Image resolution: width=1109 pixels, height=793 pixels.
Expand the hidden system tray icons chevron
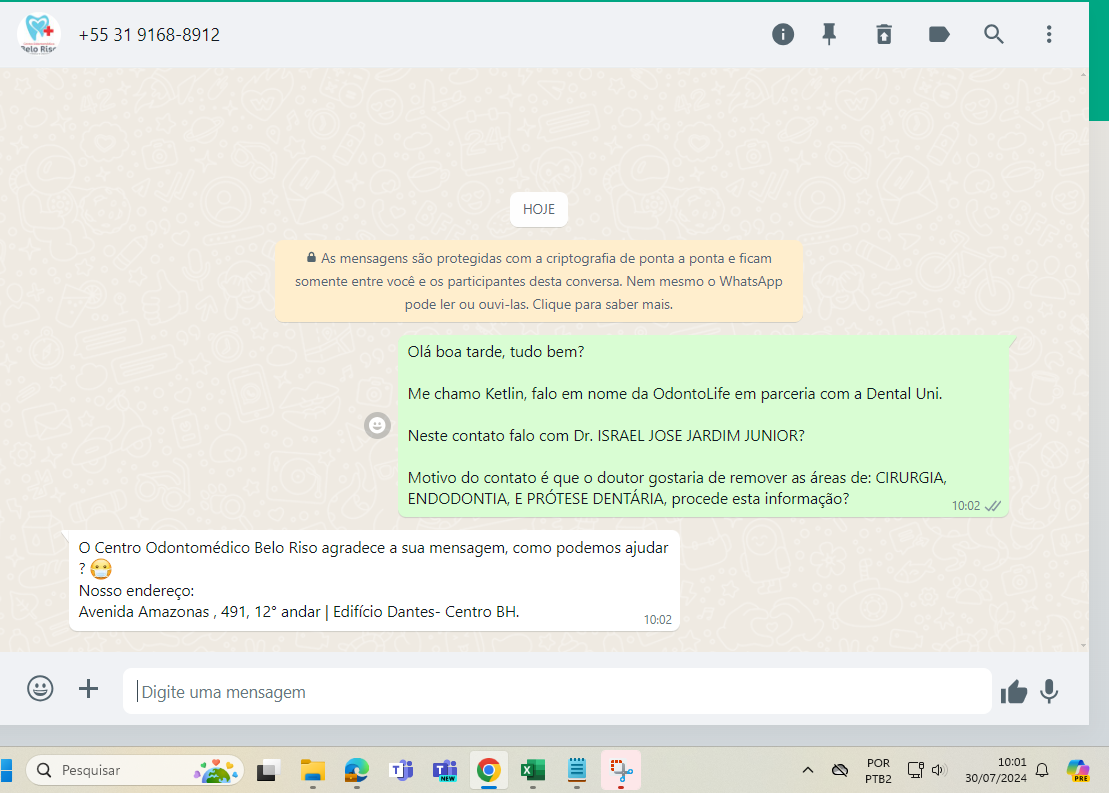(808, 770)
